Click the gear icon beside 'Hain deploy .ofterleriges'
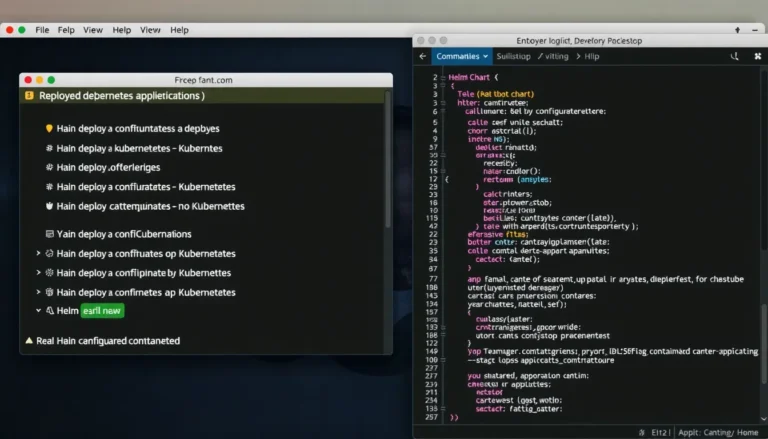Screen dimensions: 768x439 49,167
